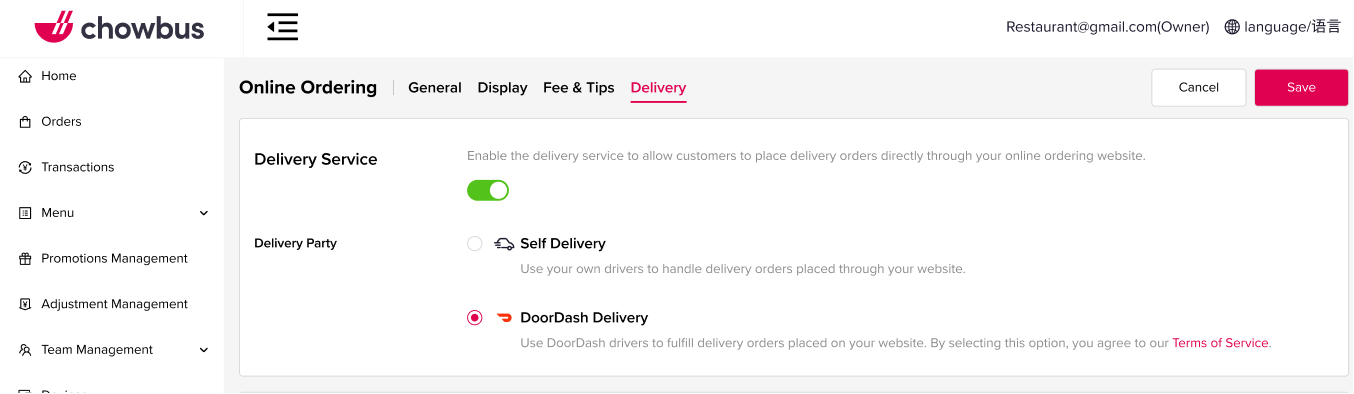Screen dimensions: 1354x394
Task: Click the Chowbus logo
Action: tap(119, 27)
